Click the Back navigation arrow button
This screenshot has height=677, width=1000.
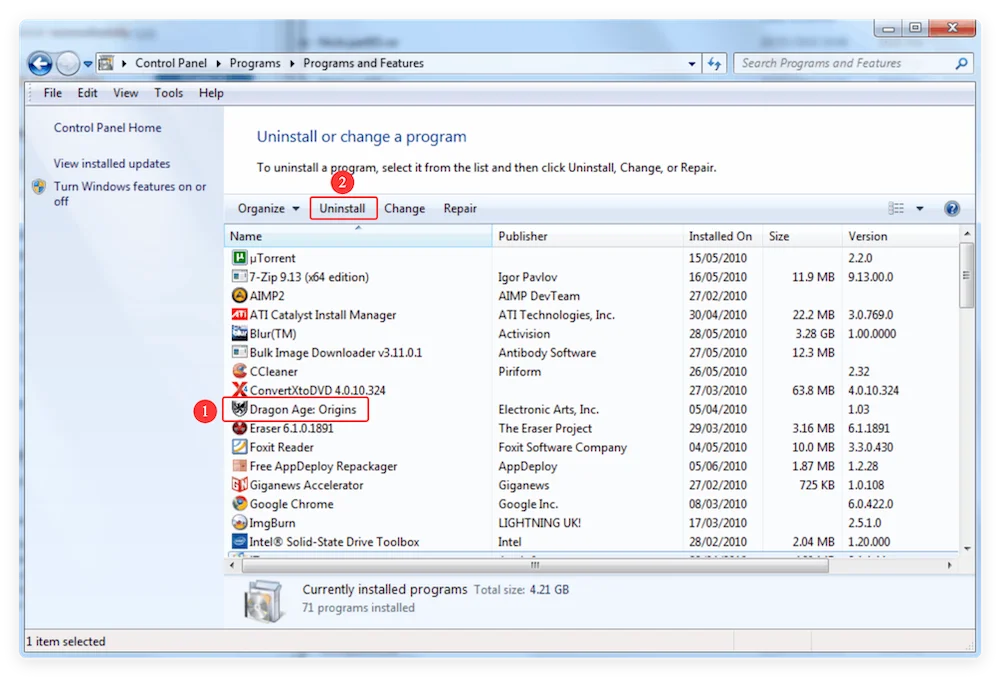pos(40,63)
